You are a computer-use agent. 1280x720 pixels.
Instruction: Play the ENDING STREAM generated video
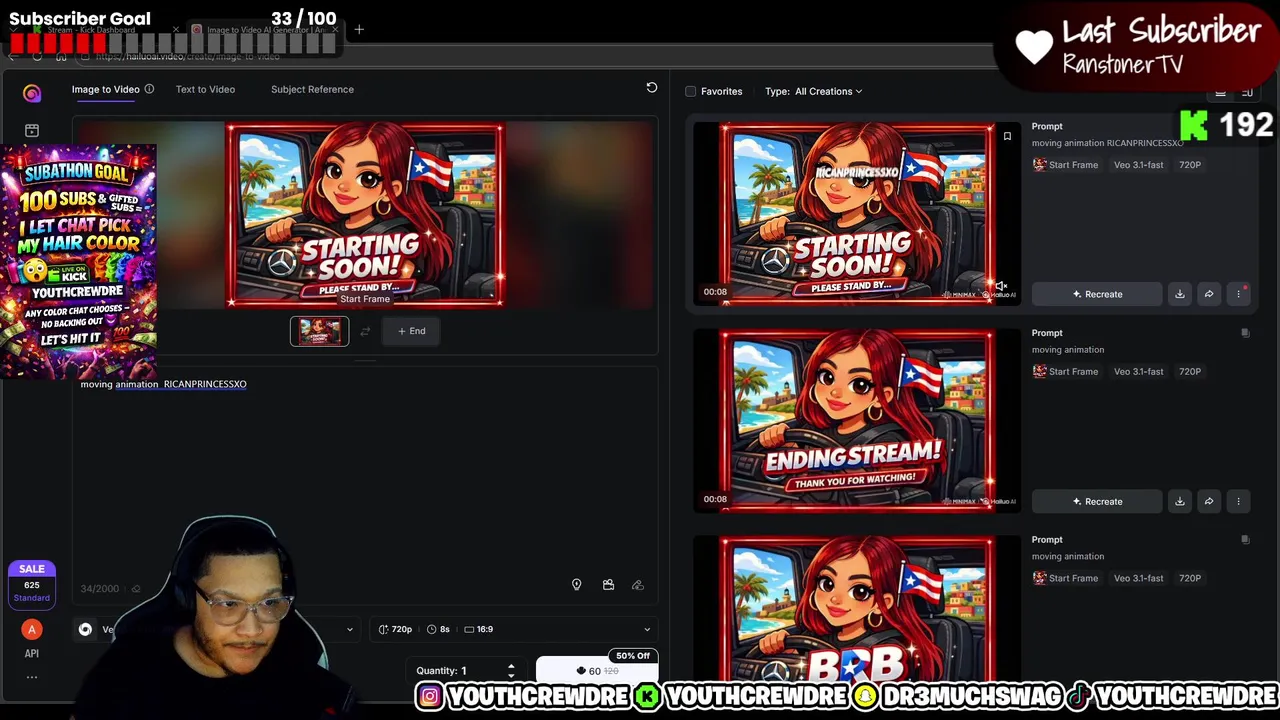pyautogui.click(x=857, y=419)
